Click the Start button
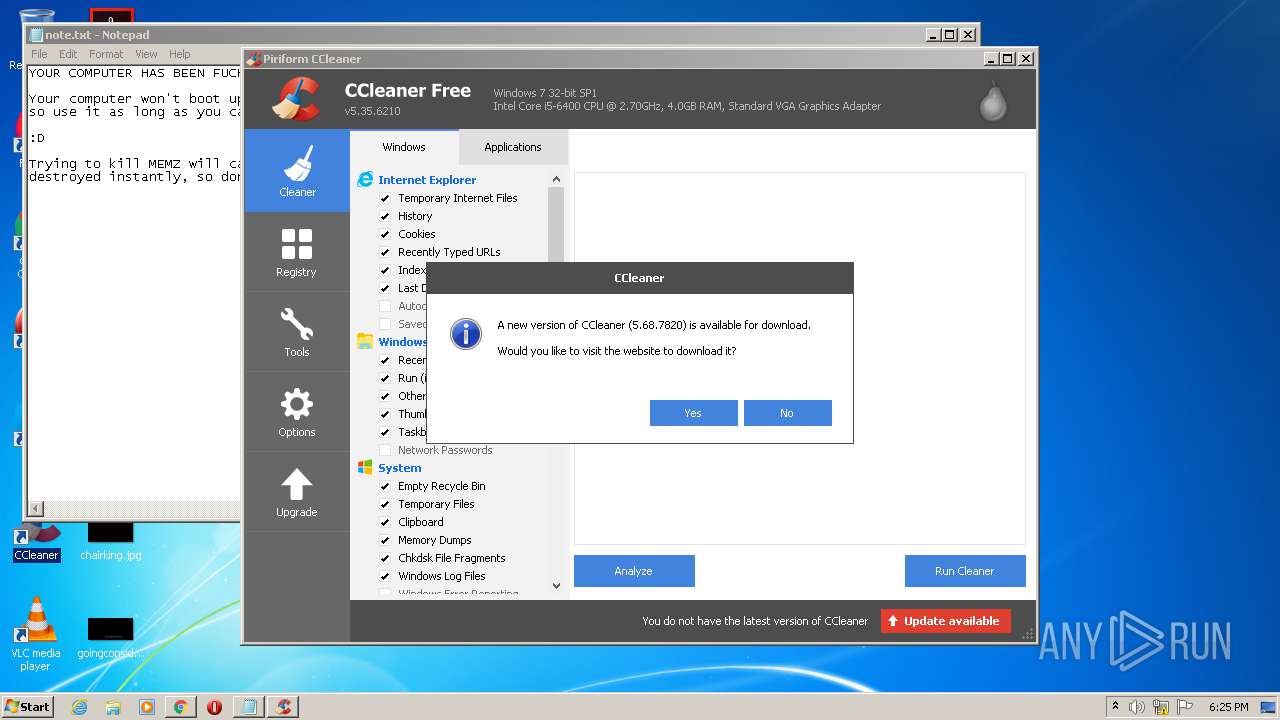 [x=28, y=707]
